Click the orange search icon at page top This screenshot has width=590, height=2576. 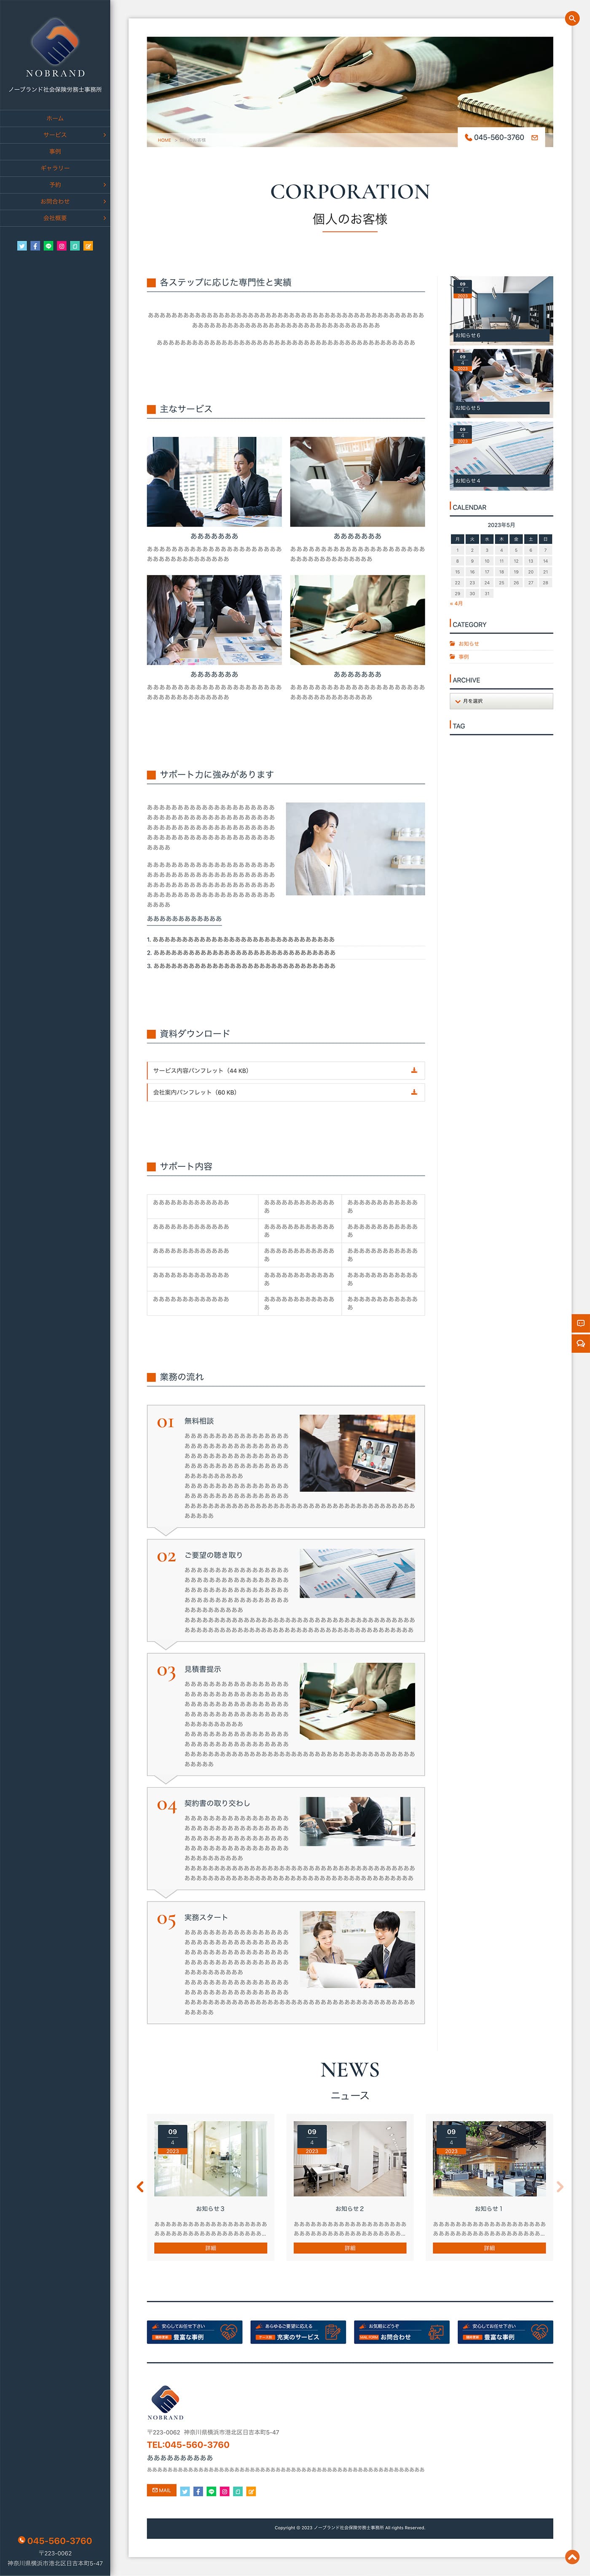click(x=572, y=18)
